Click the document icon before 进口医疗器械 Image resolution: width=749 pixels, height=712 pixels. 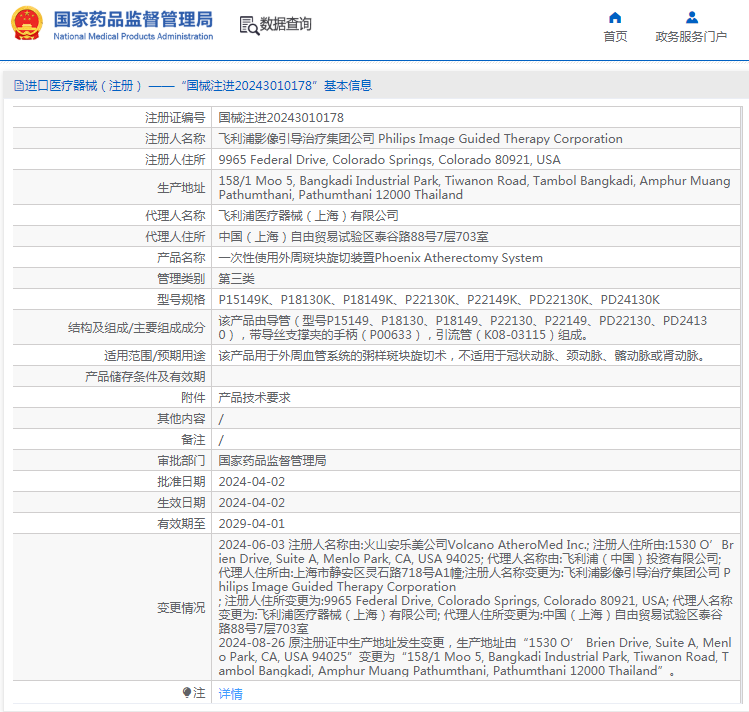pyautogui.click(x=19, y=85)
